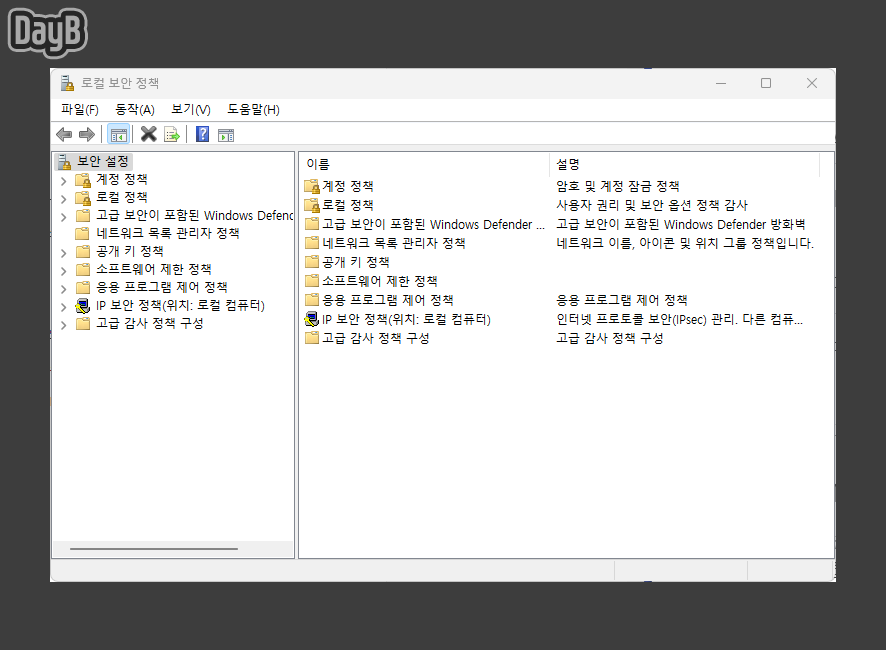Click 로컬 정책 folder icon in tree
Screen dimensions: 886x650
[x=82, y=198]
